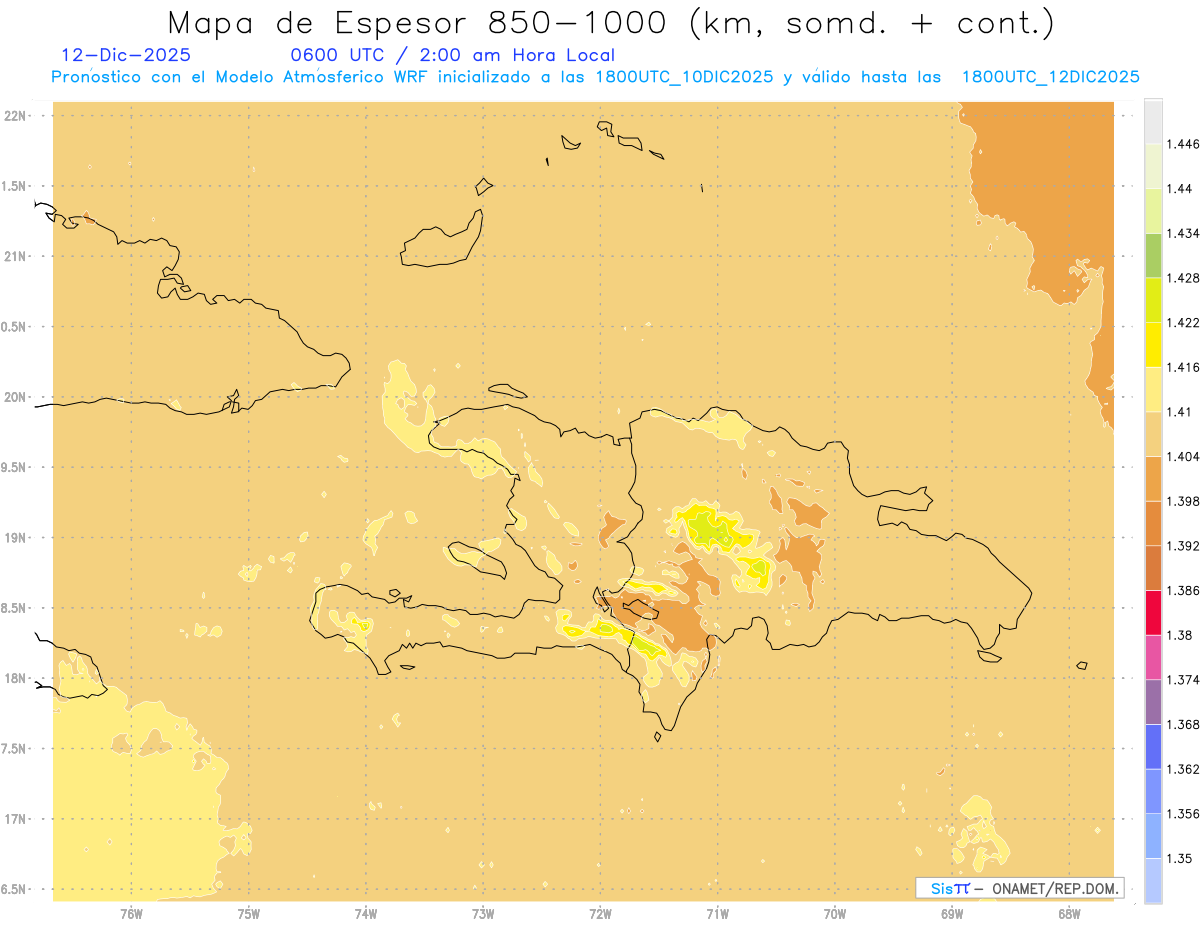Click the purple swatch in the colorbar

pos(1153,702)
